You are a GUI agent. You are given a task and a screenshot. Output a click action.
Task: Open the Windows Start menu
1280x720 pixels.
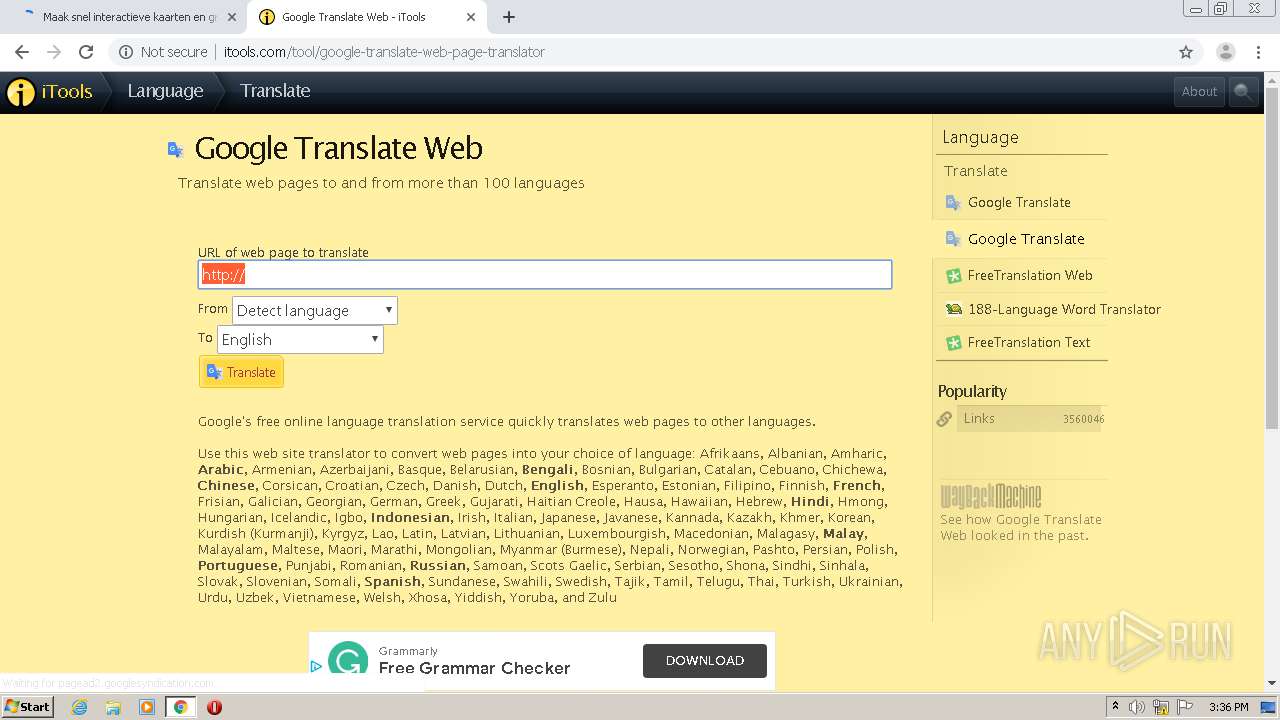(27, 707)
